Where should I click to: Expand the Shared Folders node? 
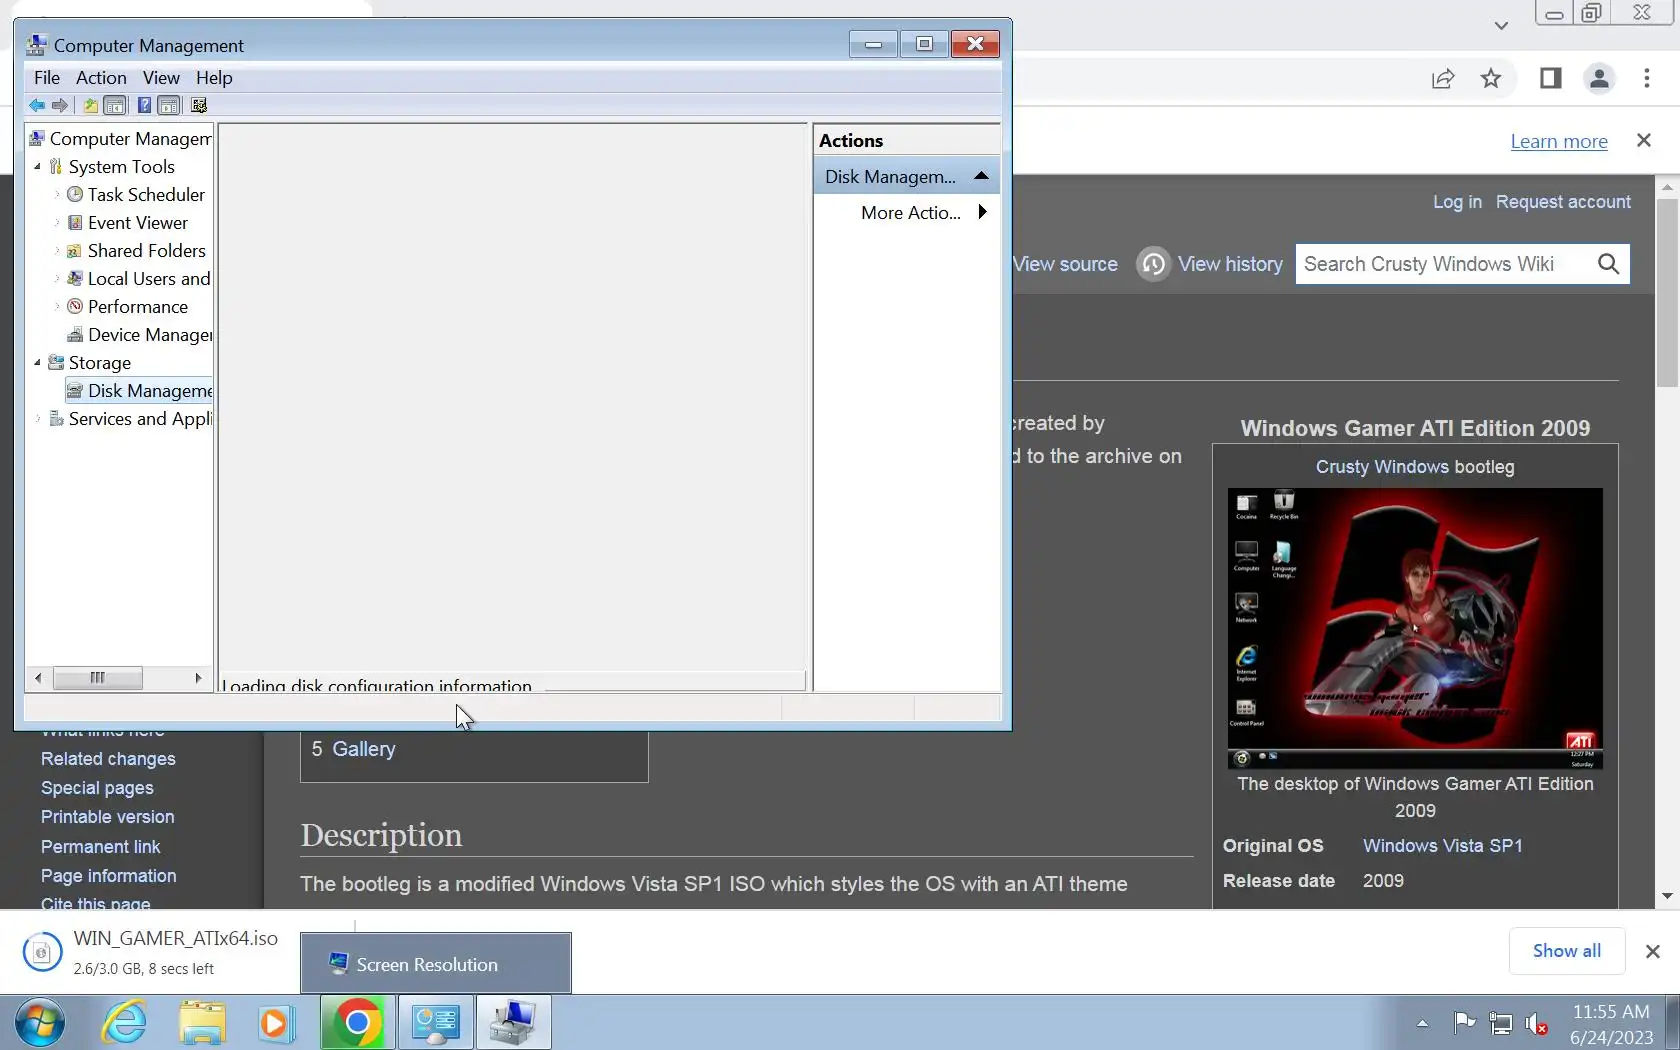click(57, 251)
